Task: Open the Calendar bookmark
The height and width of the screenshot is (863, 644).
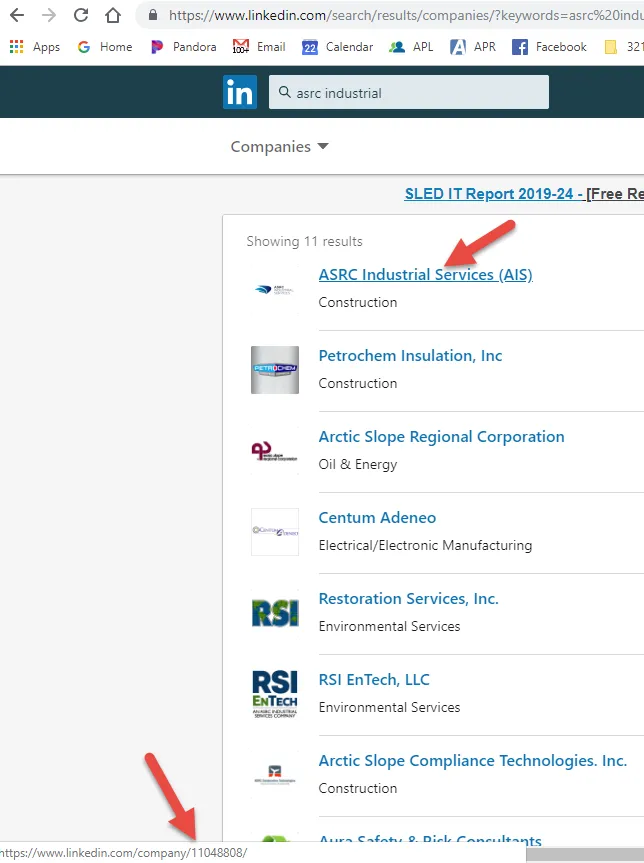Action: (337, 47)
